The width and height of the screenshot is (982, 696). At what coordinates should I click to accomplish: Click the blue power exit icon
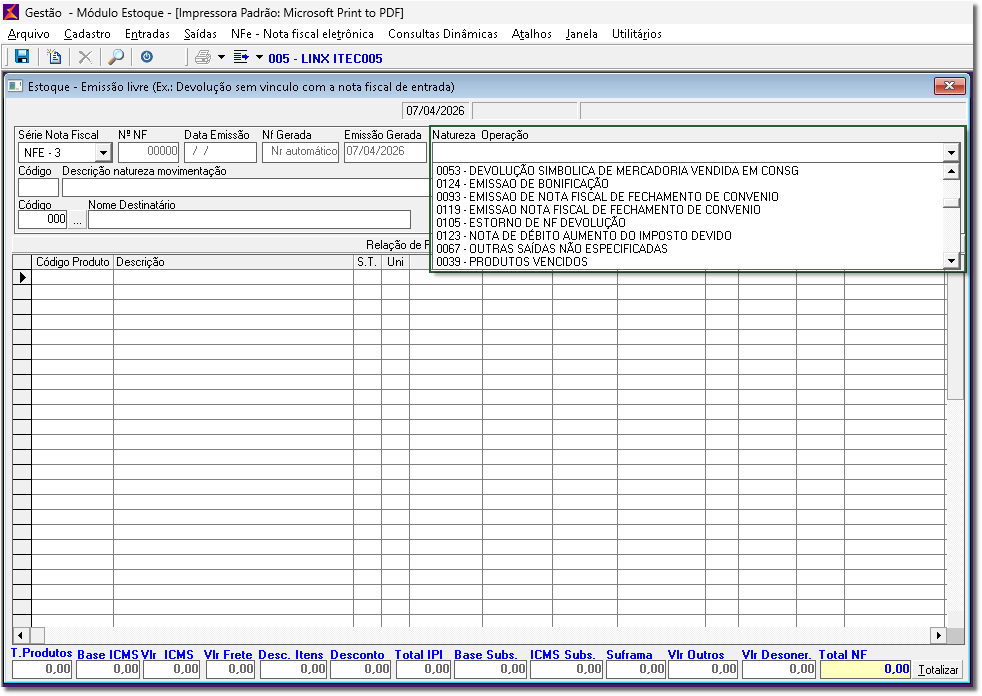[147, 58]
